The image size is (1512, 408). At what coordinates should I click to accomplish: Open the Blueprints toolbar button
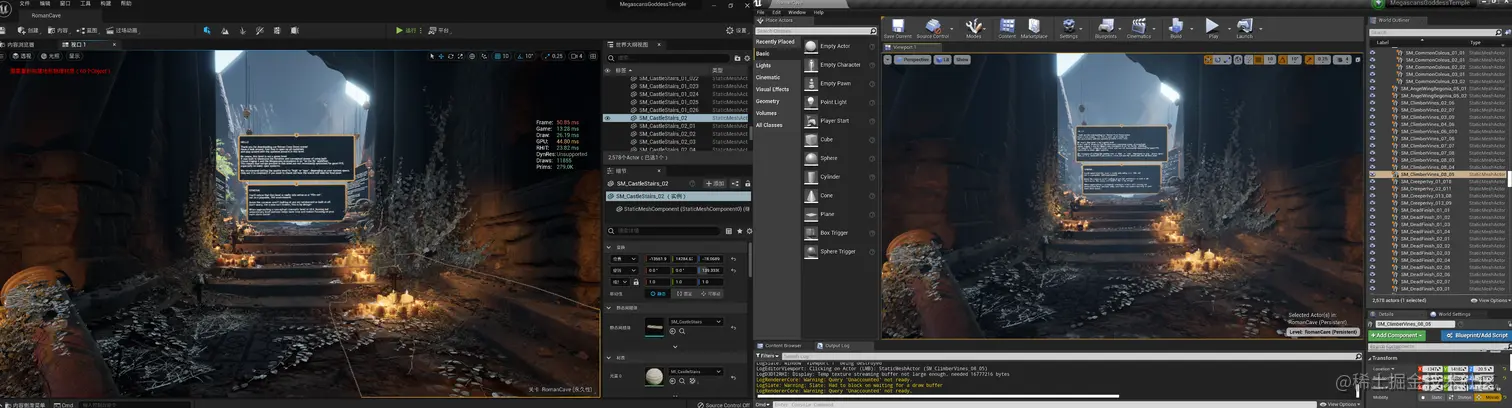point(1106,27)
